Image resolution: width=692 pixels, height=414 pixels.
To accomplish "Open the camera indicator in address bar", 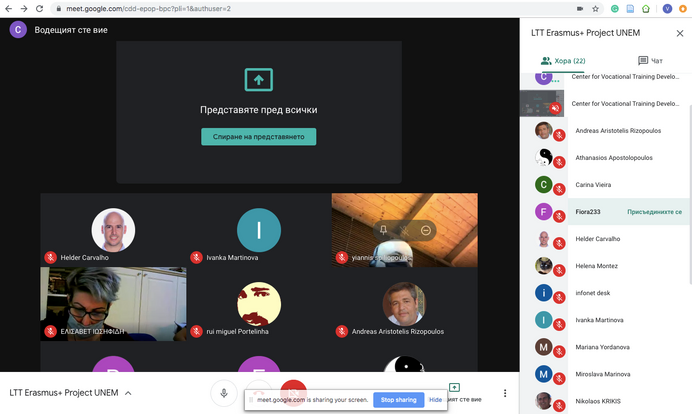I will [580, 8].
